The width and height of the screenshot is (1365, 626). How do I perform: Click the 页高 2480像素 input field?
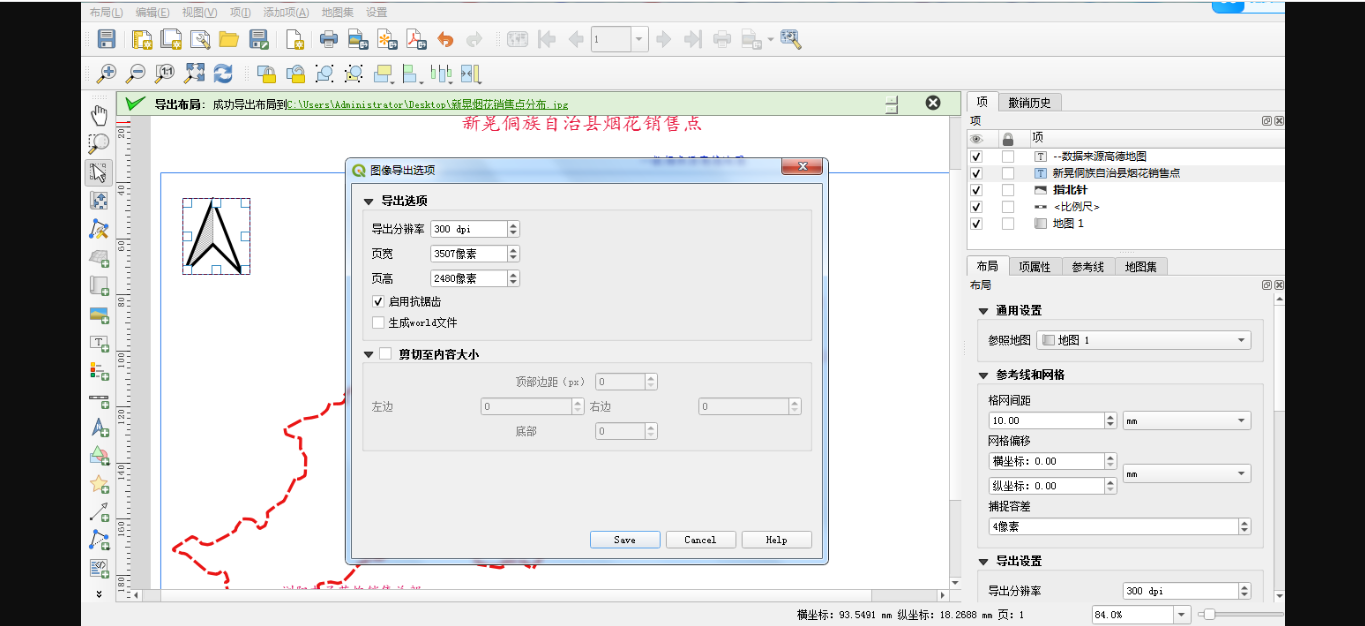(475, 278)
